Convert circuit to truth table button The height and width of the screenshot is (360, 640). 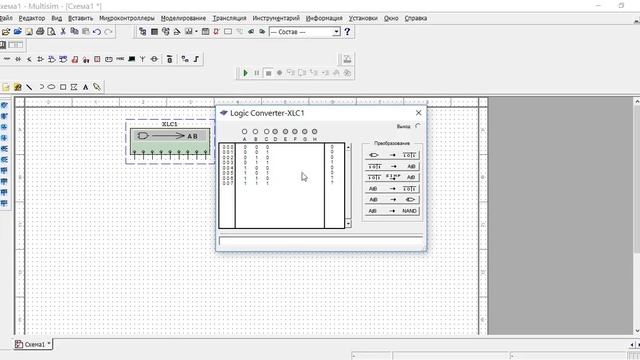[x=391, y=155]
